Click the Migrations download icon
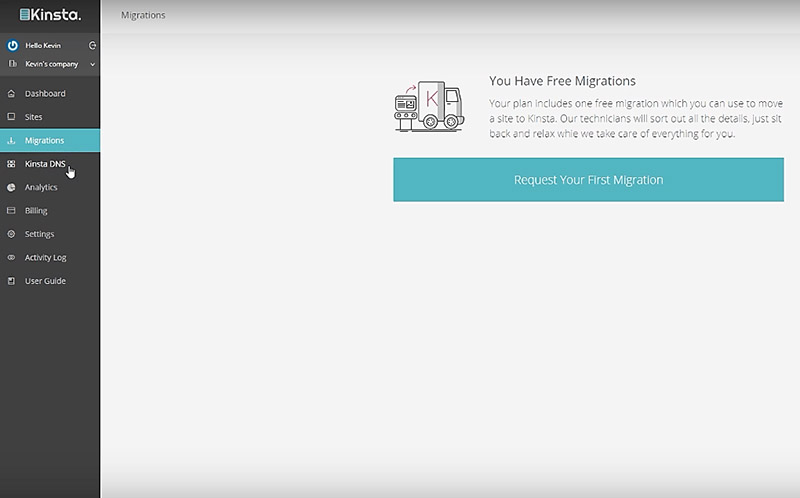This screenshot has width=800, height=498. click(x=11, y=140)
